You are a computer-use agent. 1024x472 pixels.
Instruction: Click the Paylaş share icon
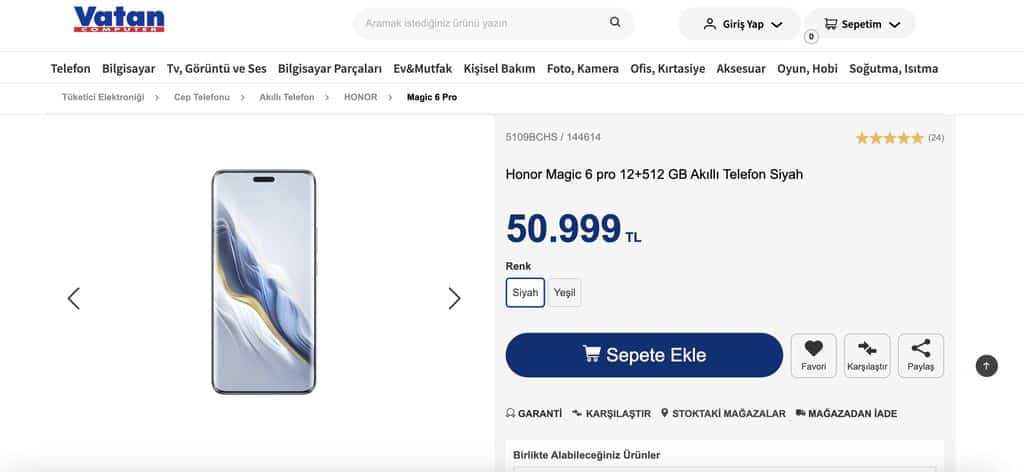921,349
